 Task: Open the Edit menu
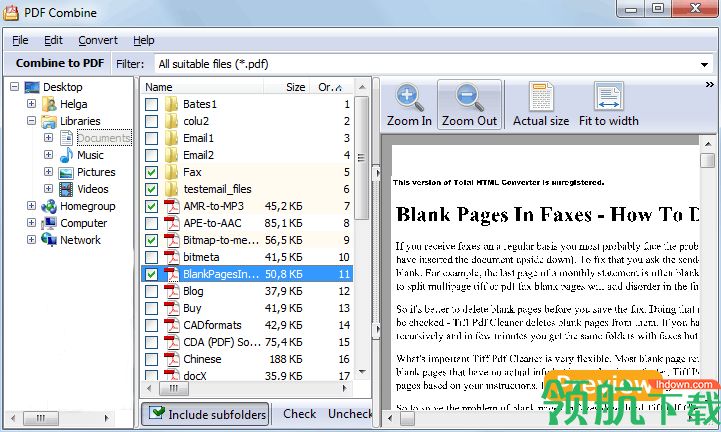(53, 40)
